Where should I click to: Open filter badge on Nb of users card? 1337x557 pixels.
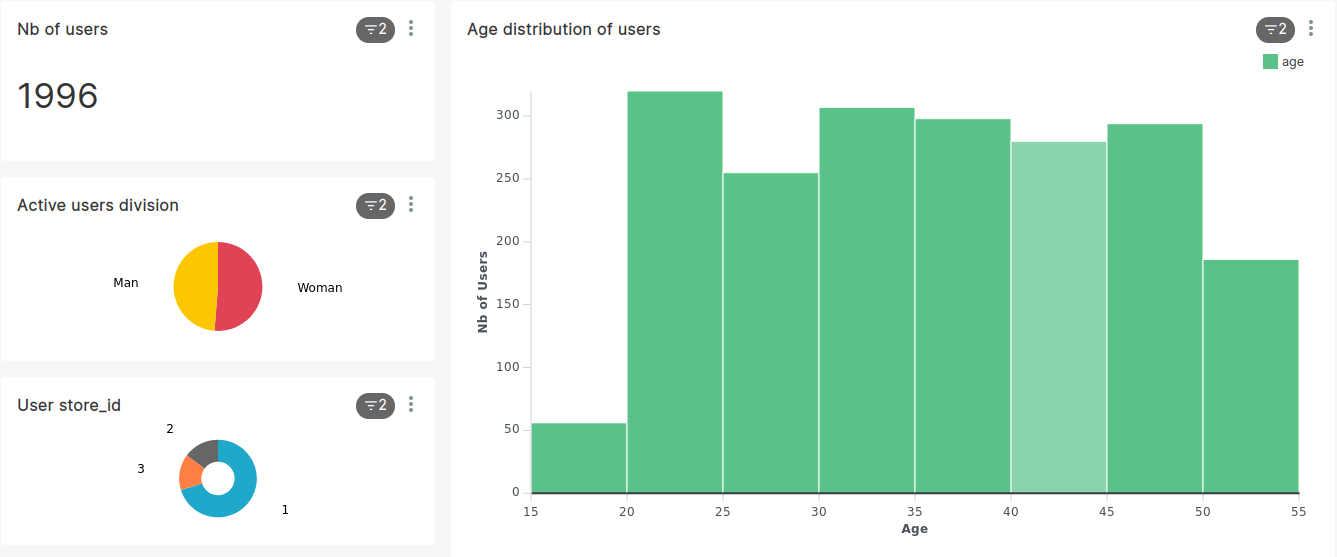tap(375, 30)
